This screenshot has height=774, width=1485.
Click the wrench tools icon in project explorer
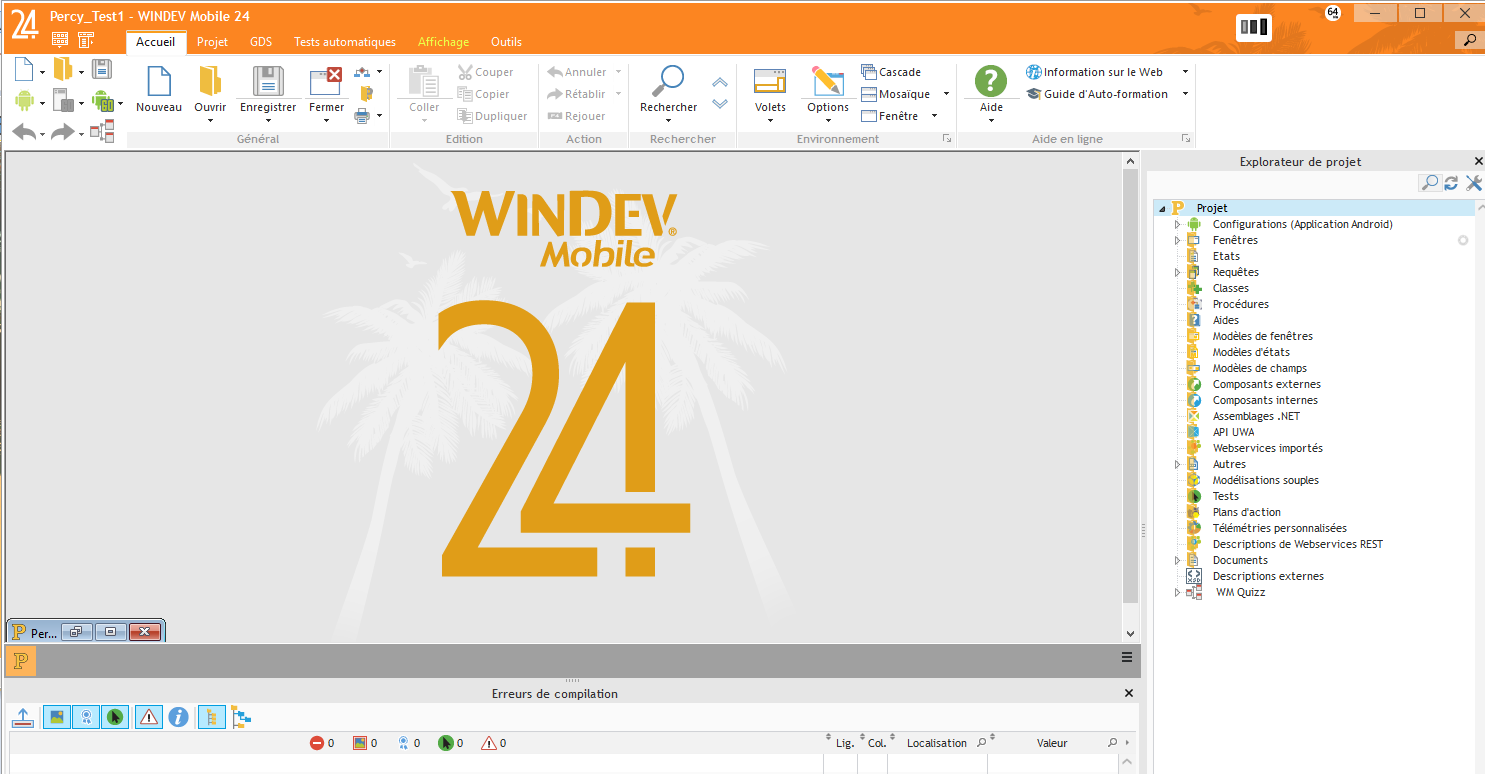1473,183
